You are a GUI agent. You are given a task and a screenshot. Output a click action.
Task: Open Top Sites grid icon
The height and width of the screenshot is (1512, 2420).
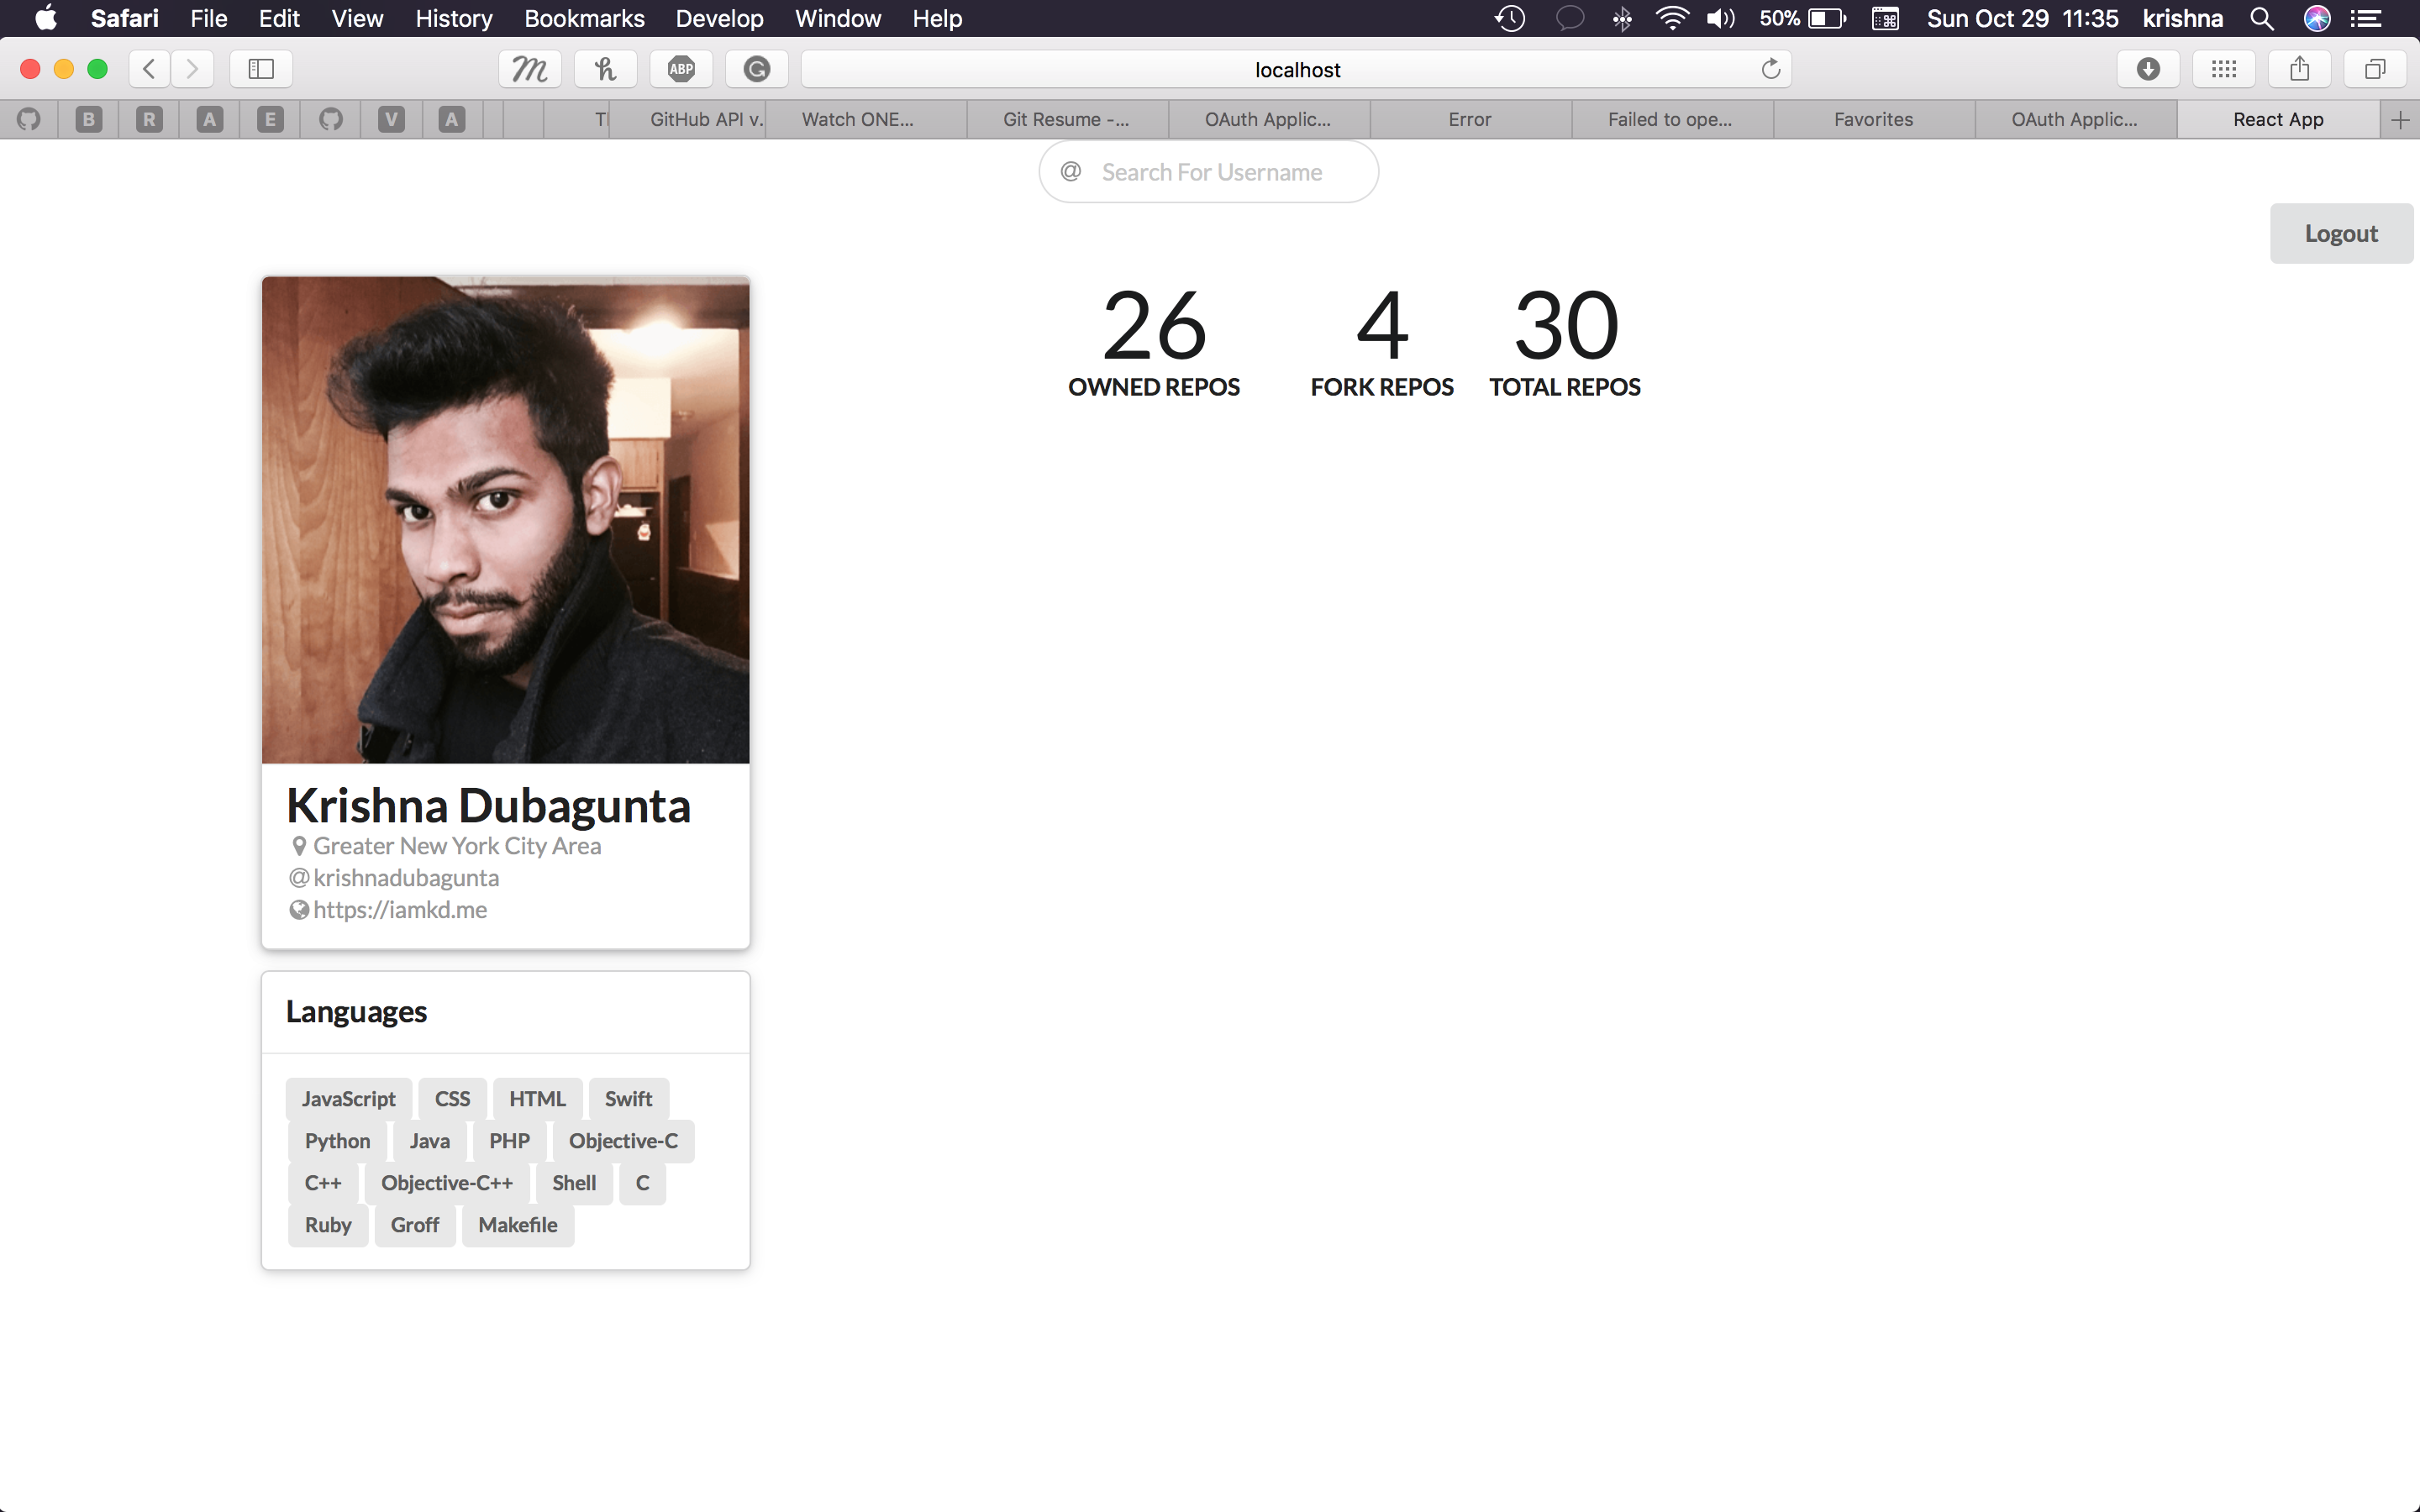point(2223,69)
